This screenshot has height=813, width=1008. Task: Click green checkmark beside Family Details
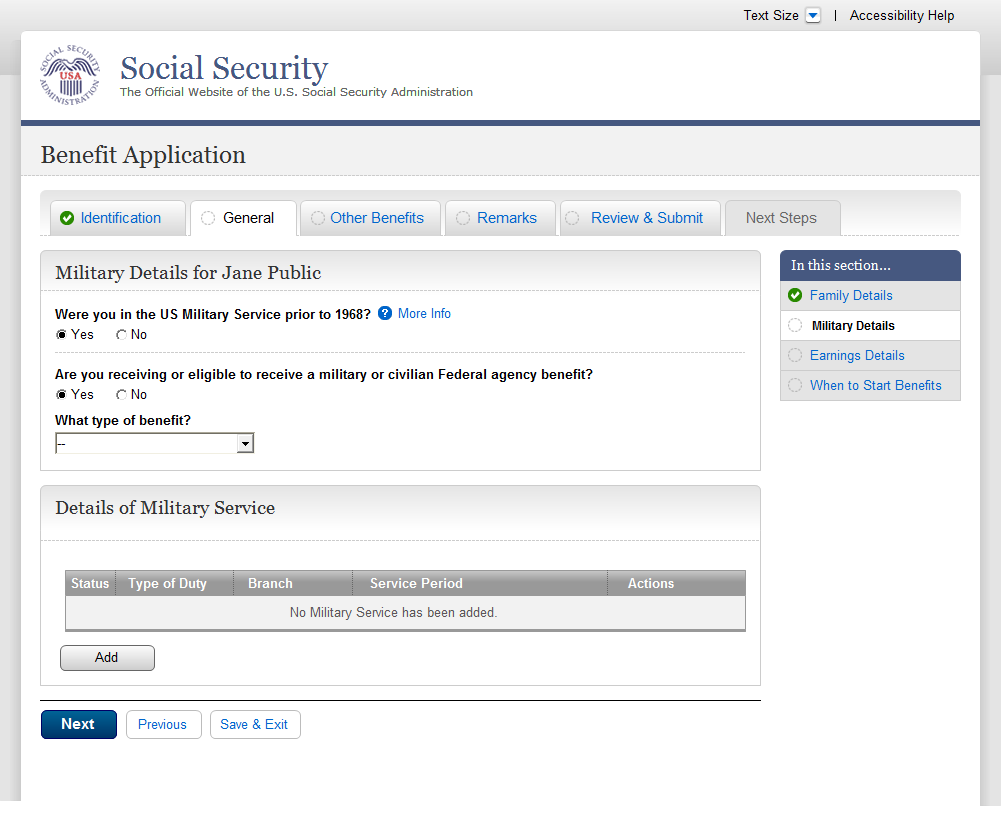[x=795, y=296]
